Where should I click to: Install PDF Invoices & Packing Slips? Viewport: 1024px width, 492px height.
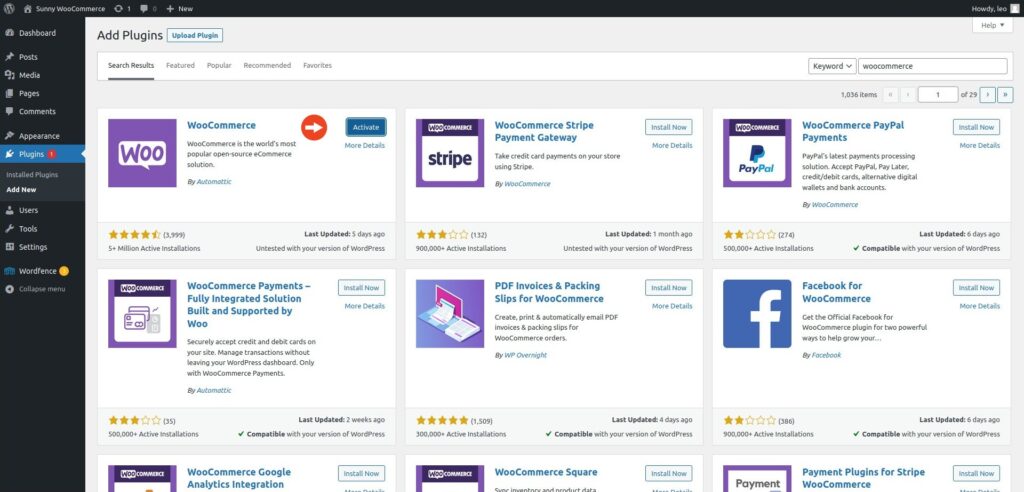click(669, 287)
